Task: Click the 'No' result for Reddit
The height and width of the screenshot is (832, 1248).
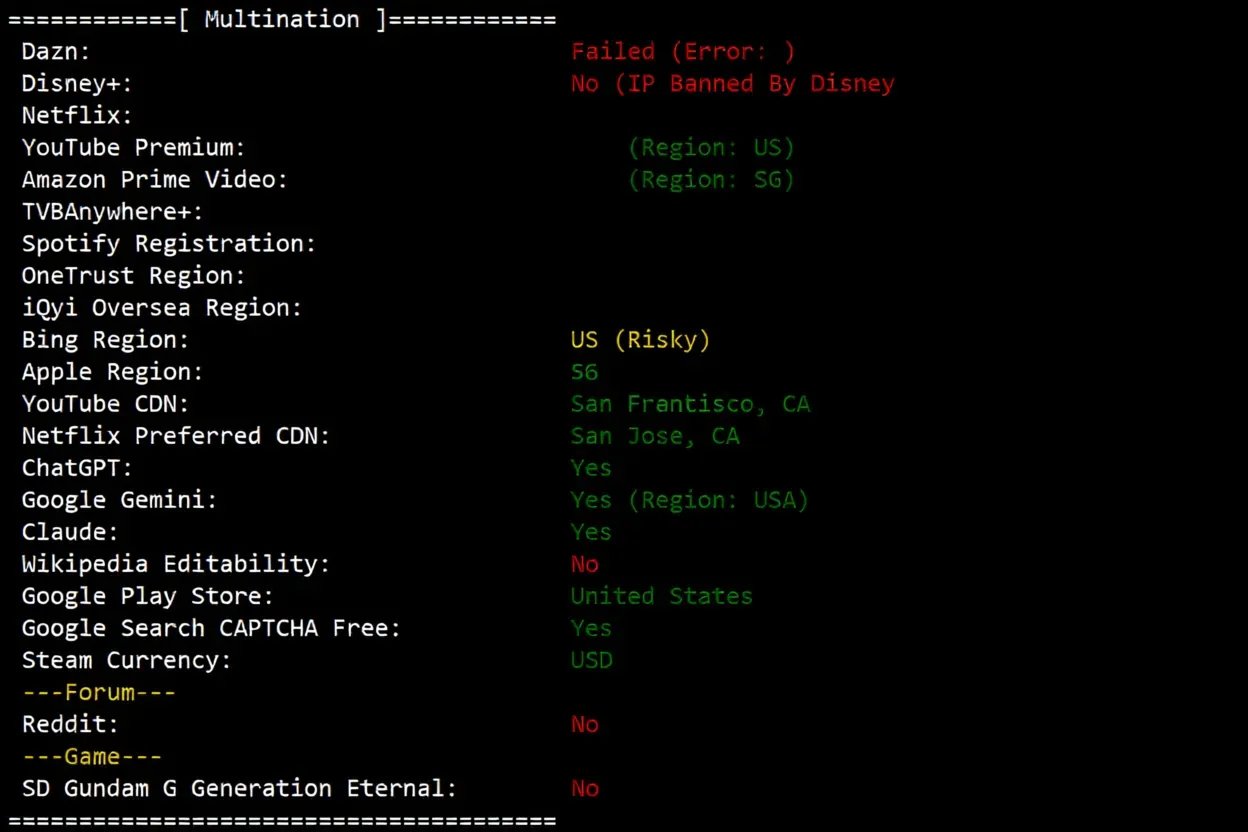Action: click(x=585, y=724)
